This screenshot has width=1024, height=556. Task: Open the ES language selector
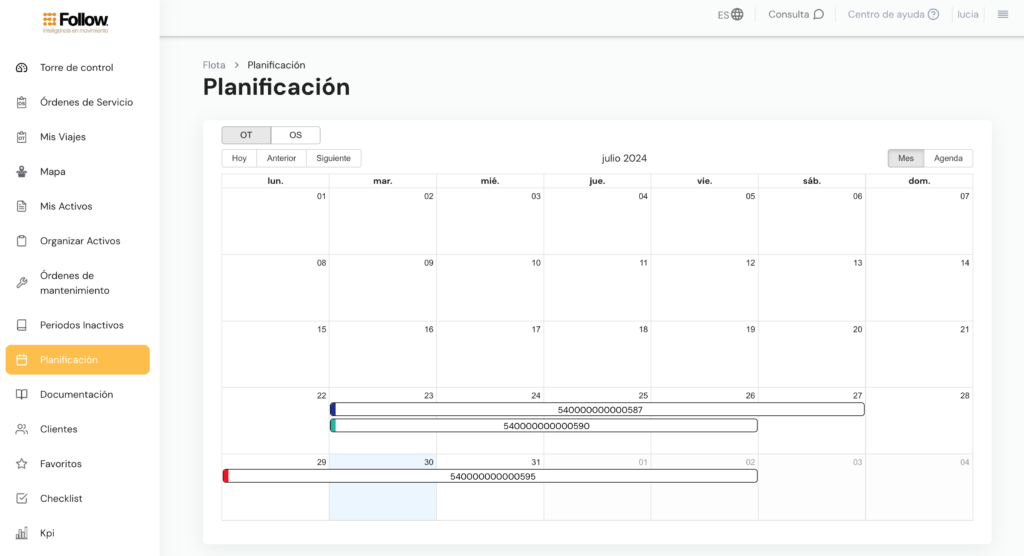point(730,14)
